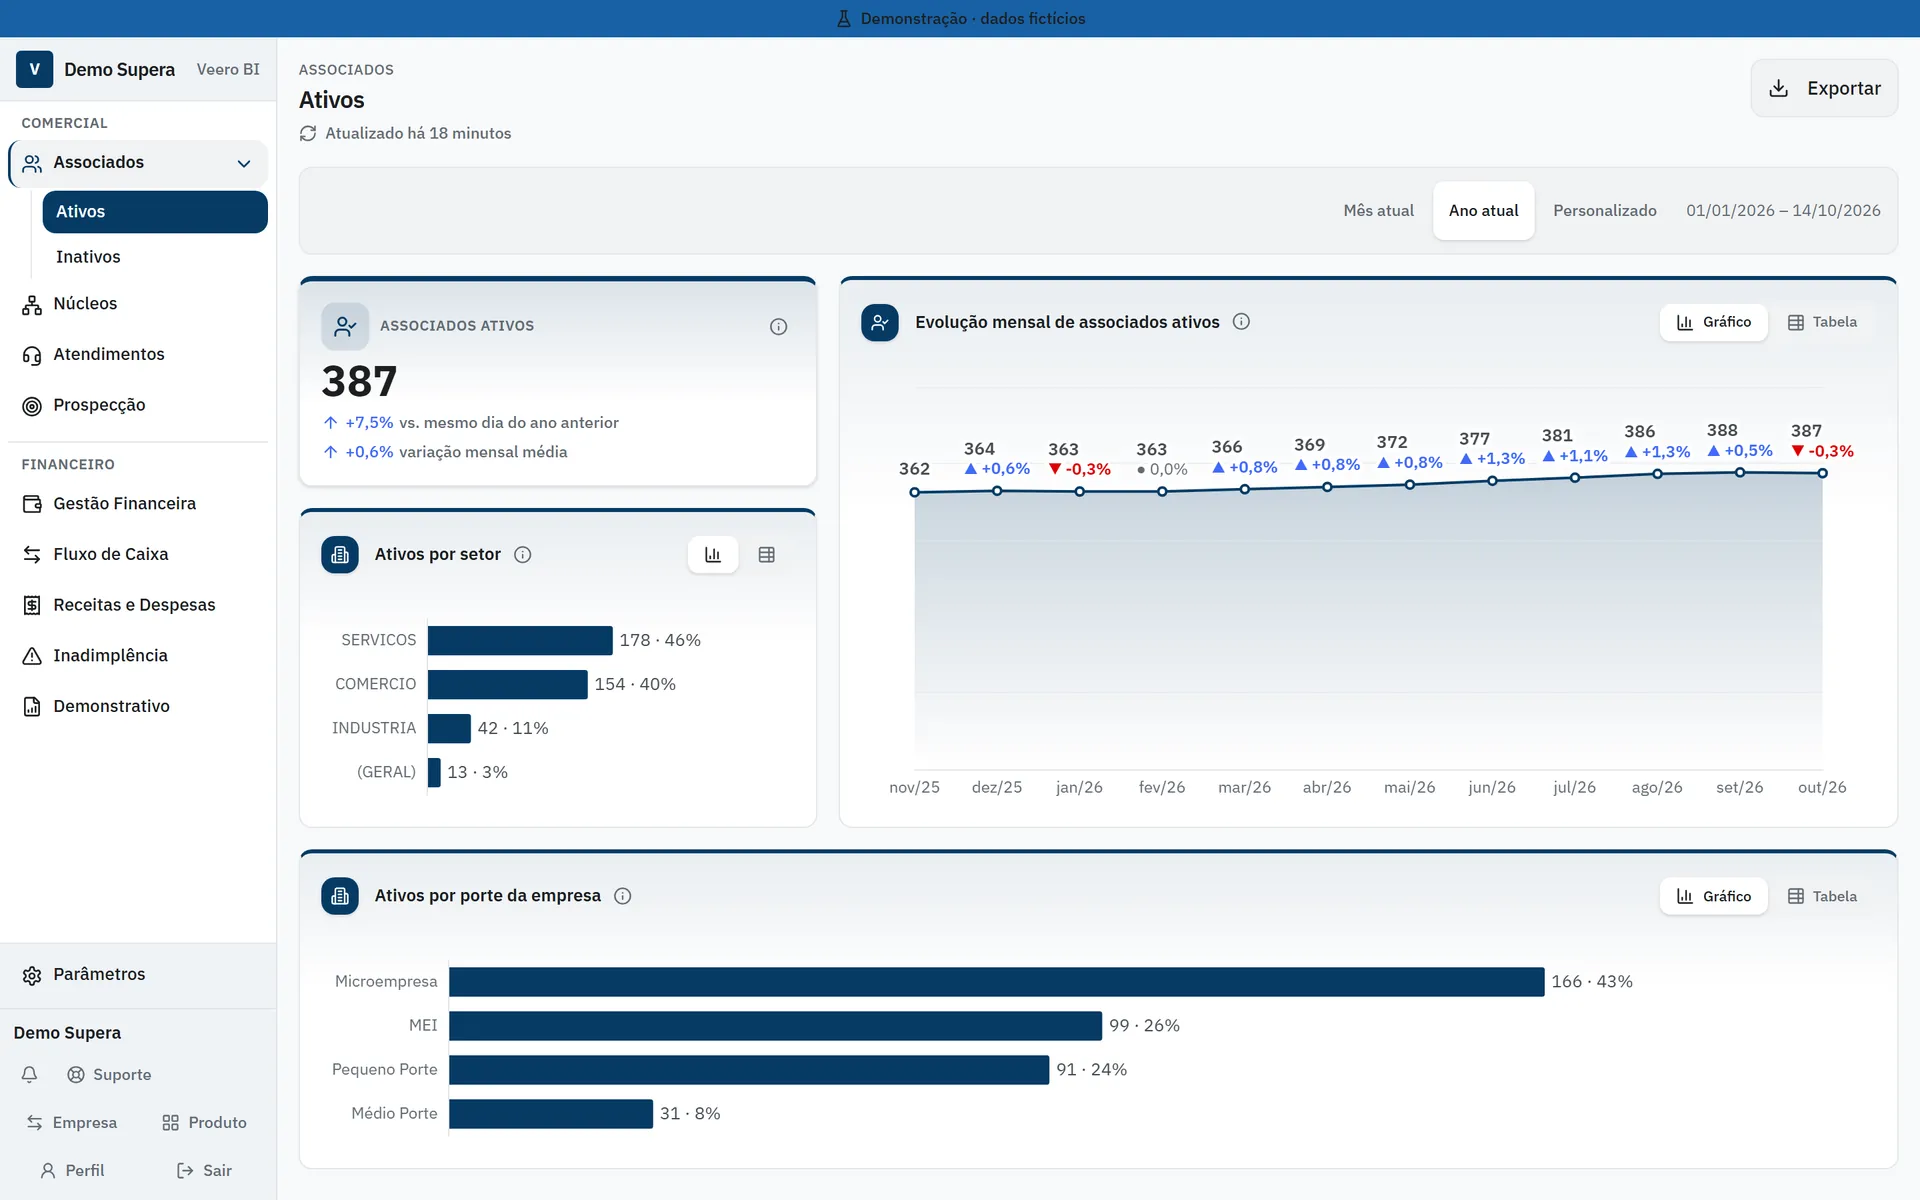Screen dimensions: 1920x1200
Task: Show info for Ativos por setor
Action: [x=522, y=554]
